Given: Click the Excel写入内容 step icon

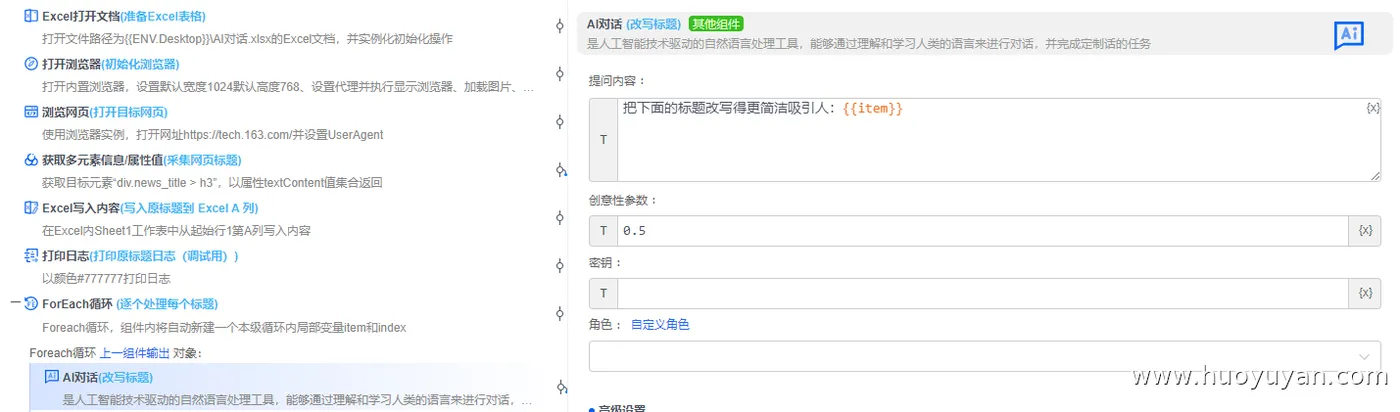Looking at the screenshot, I should click(x=31, y=208).
